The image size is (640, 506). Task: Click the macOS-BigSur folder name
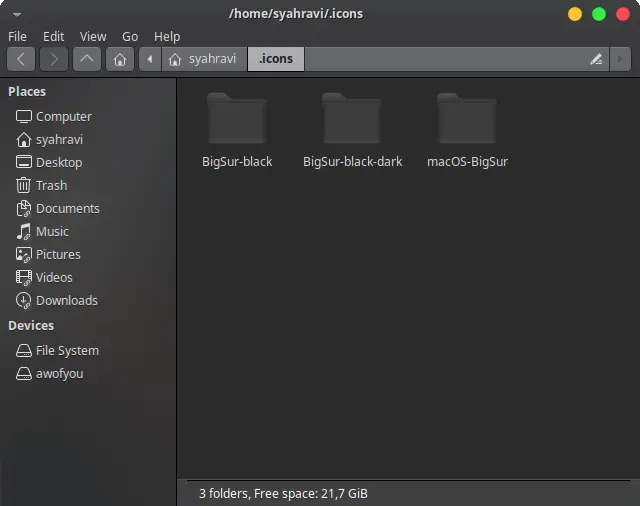pyautogui.click(x=468, y=162)
